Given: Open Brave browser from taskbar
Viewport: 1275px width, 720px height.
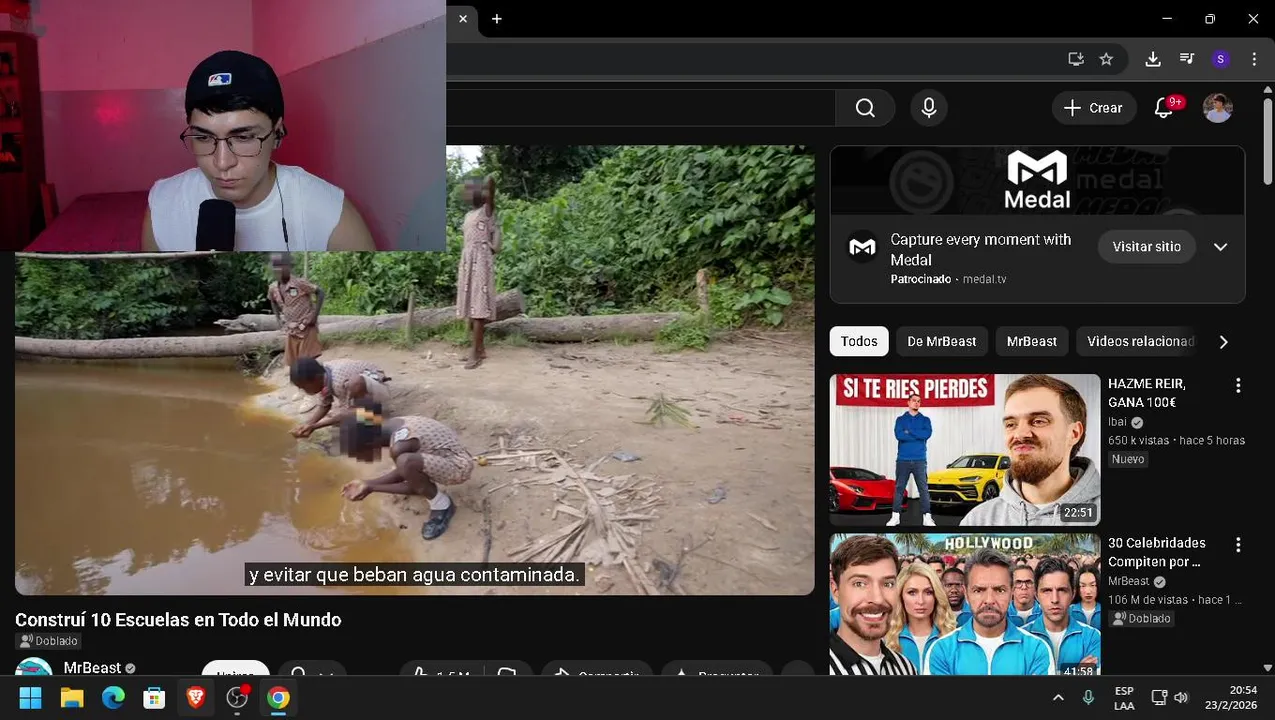Looking at the screenshot, I should (196, 698).
